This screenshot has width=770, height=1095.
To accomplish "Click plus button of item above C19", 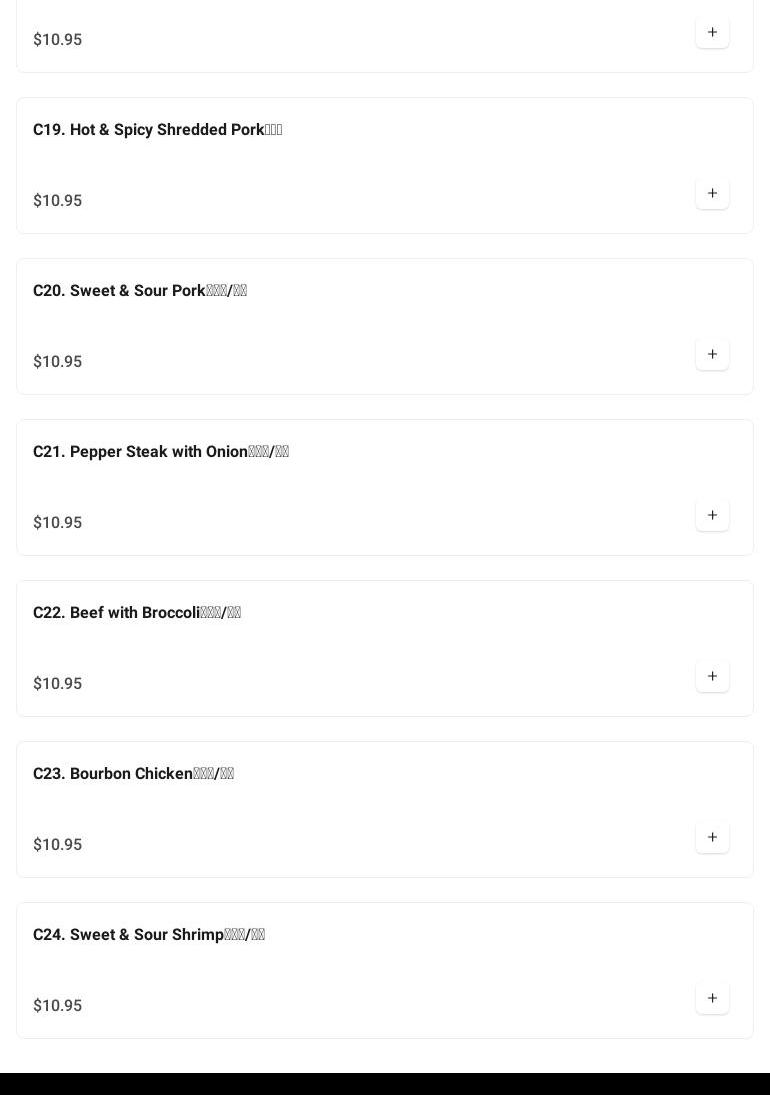I will [x=712, y=33].
